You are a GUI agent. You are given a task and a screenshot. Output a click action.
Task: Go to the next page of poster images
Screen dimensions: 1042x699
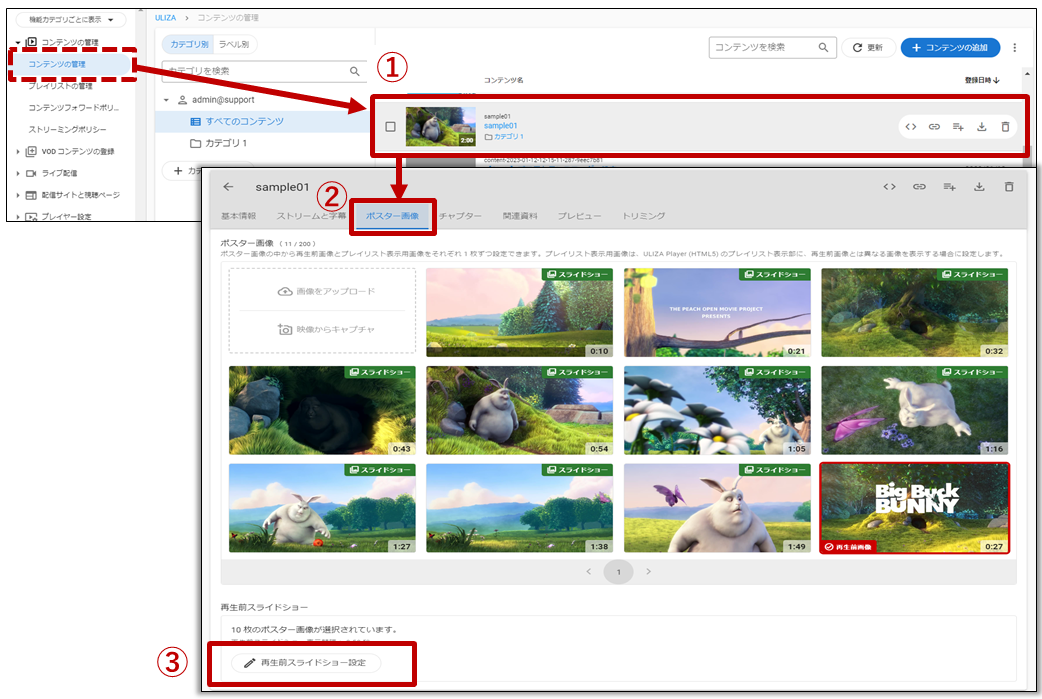click(x=649, y=571)
